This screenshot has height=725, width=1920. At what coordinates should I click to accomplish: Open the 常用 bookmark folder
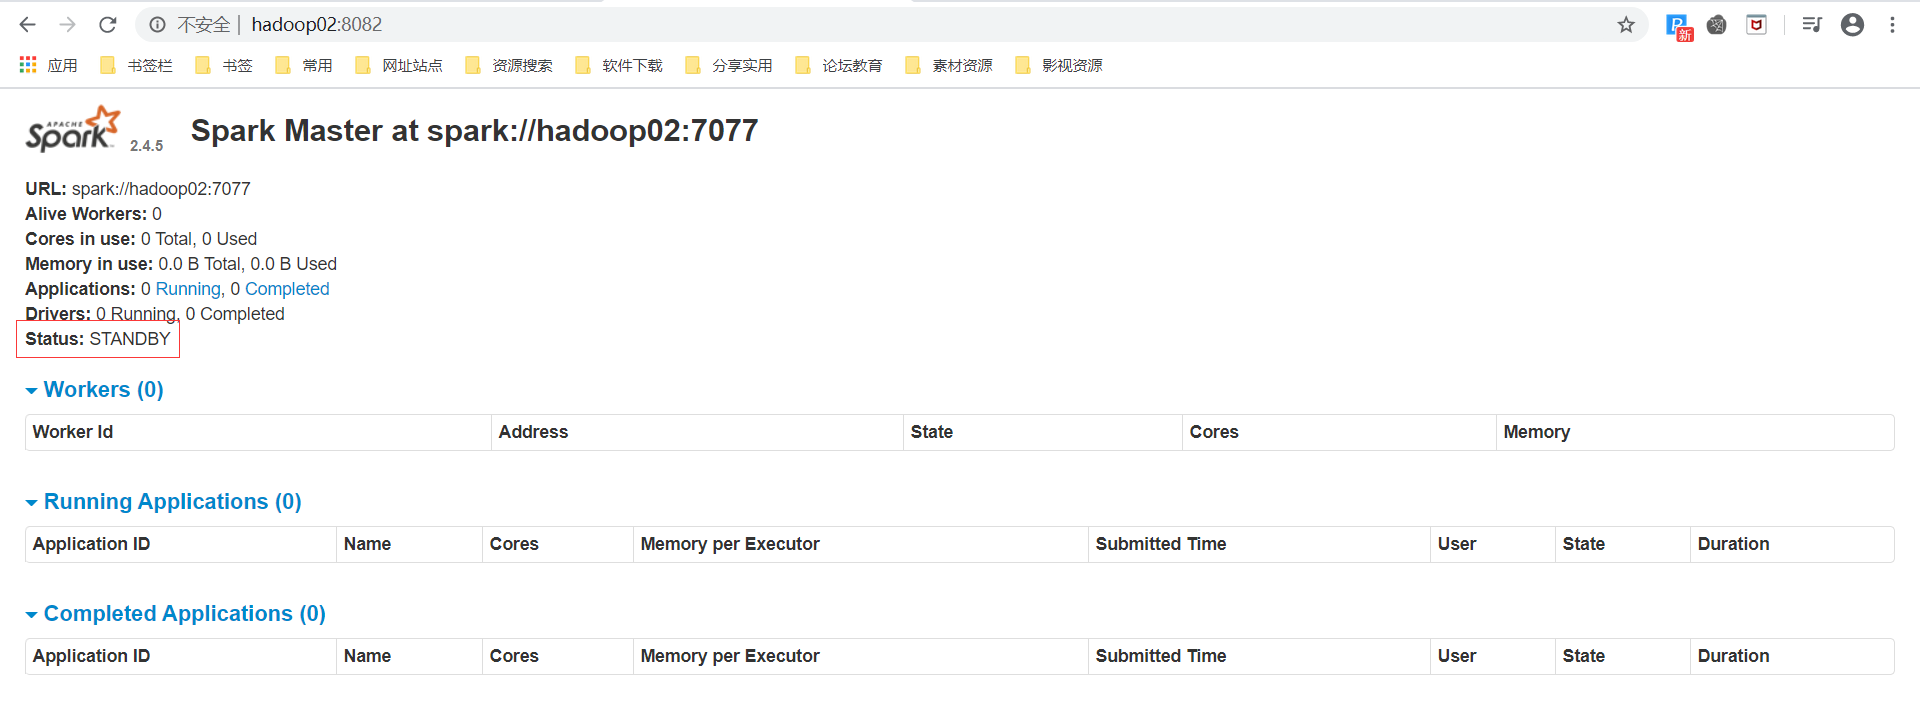[304, 65]
